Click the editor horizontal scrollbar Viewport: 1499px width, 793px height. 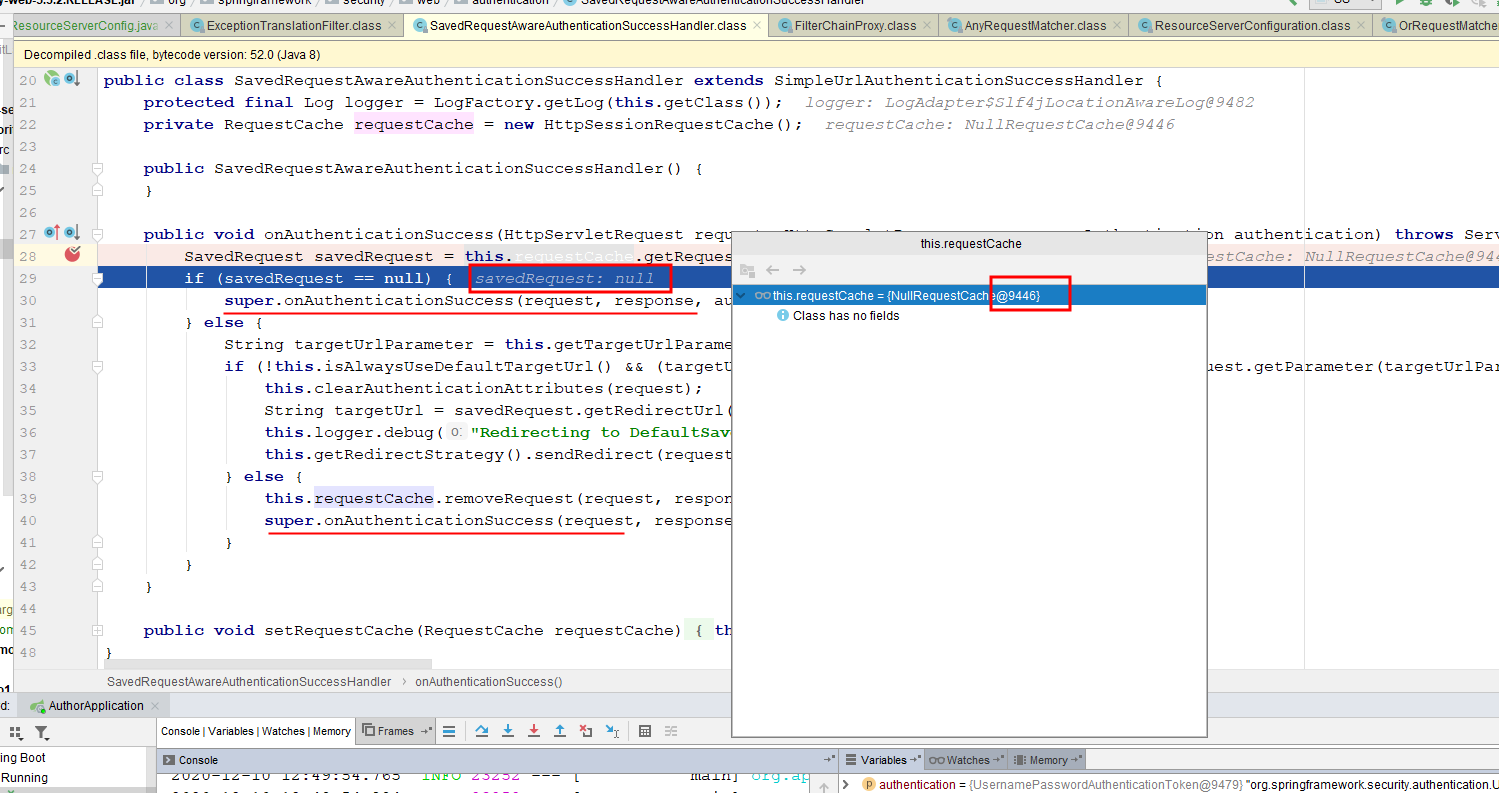tap(268, 664)
